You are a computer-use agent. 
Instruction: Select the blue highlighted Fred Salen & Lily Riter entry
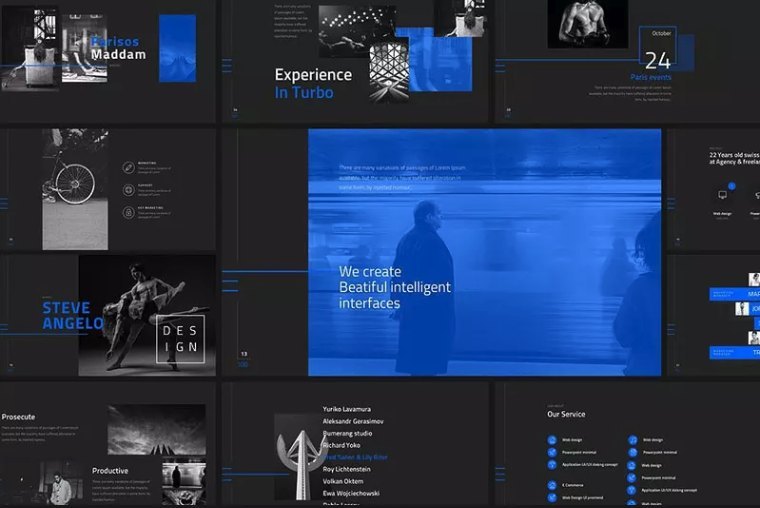tap(355, 457)
